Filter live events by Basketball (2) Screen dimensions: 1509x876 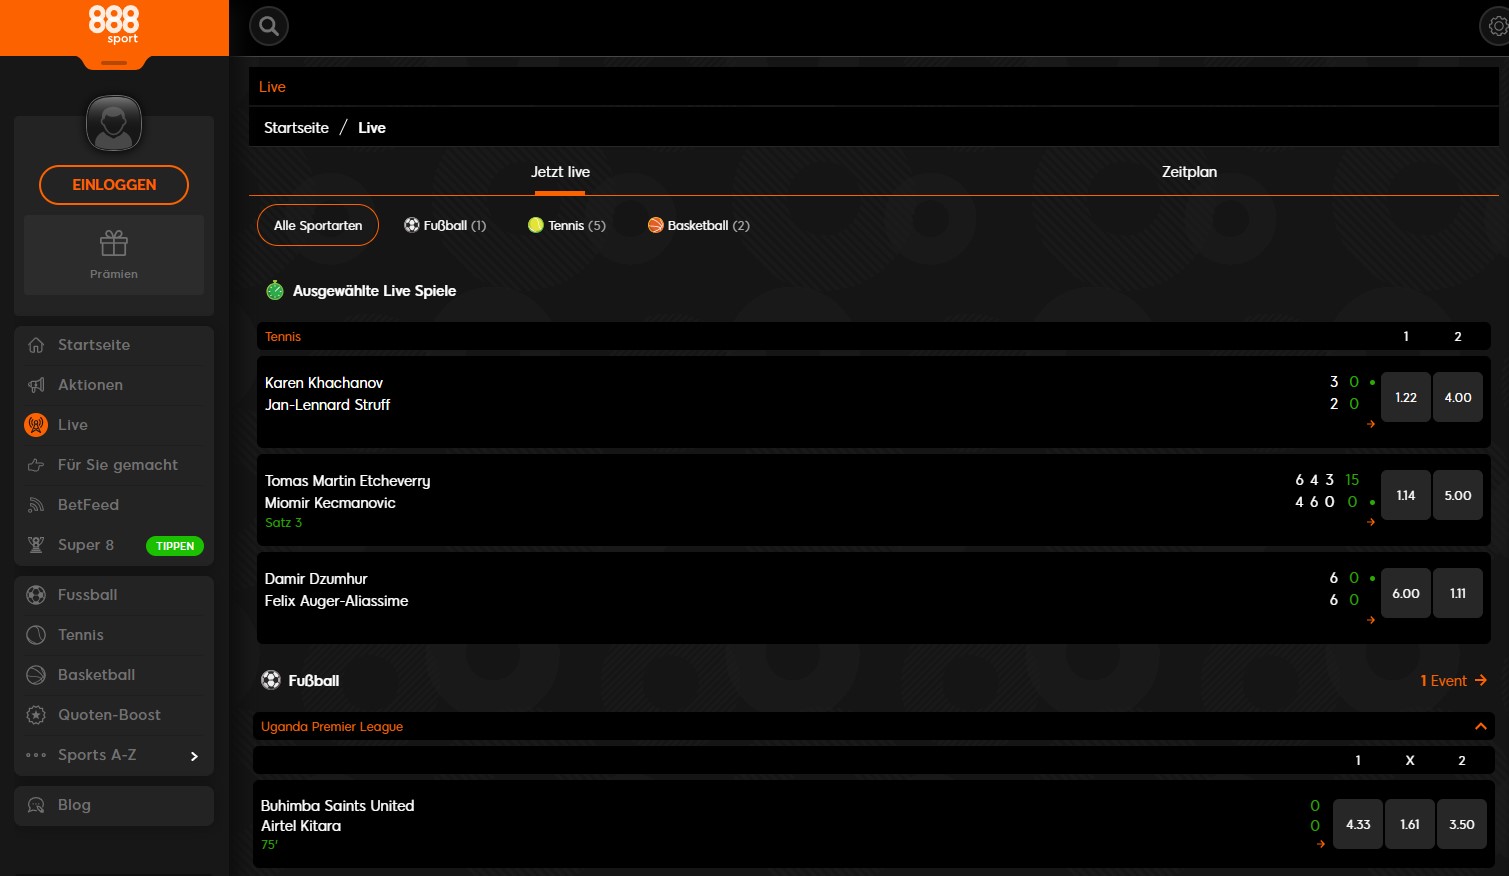tap(699, 225)
